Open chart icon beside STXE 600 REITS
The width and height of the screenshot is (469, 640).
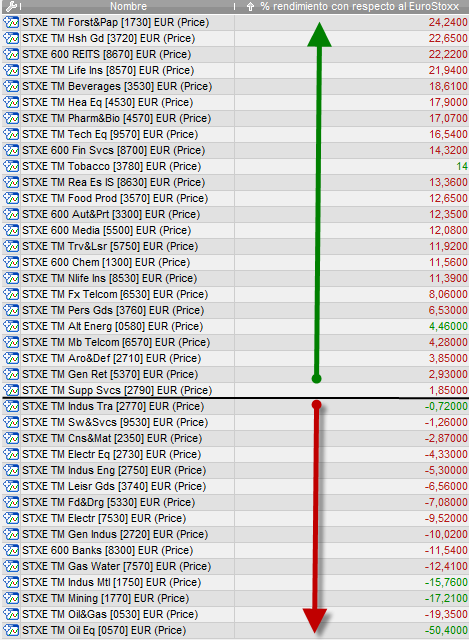[x=11, y=54]
